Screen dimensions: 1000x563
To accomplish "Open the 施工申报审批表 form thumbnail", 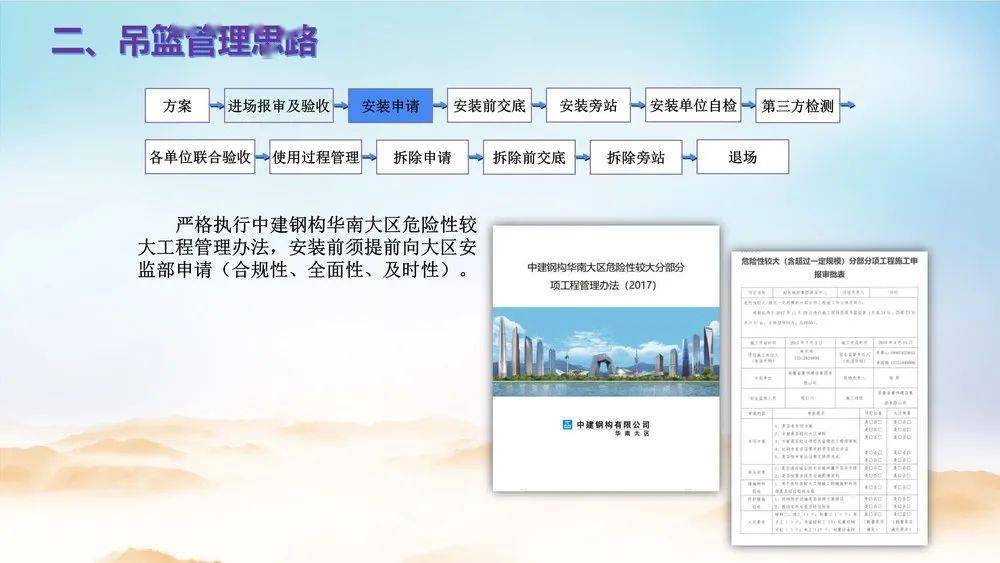I will [829, 398].
